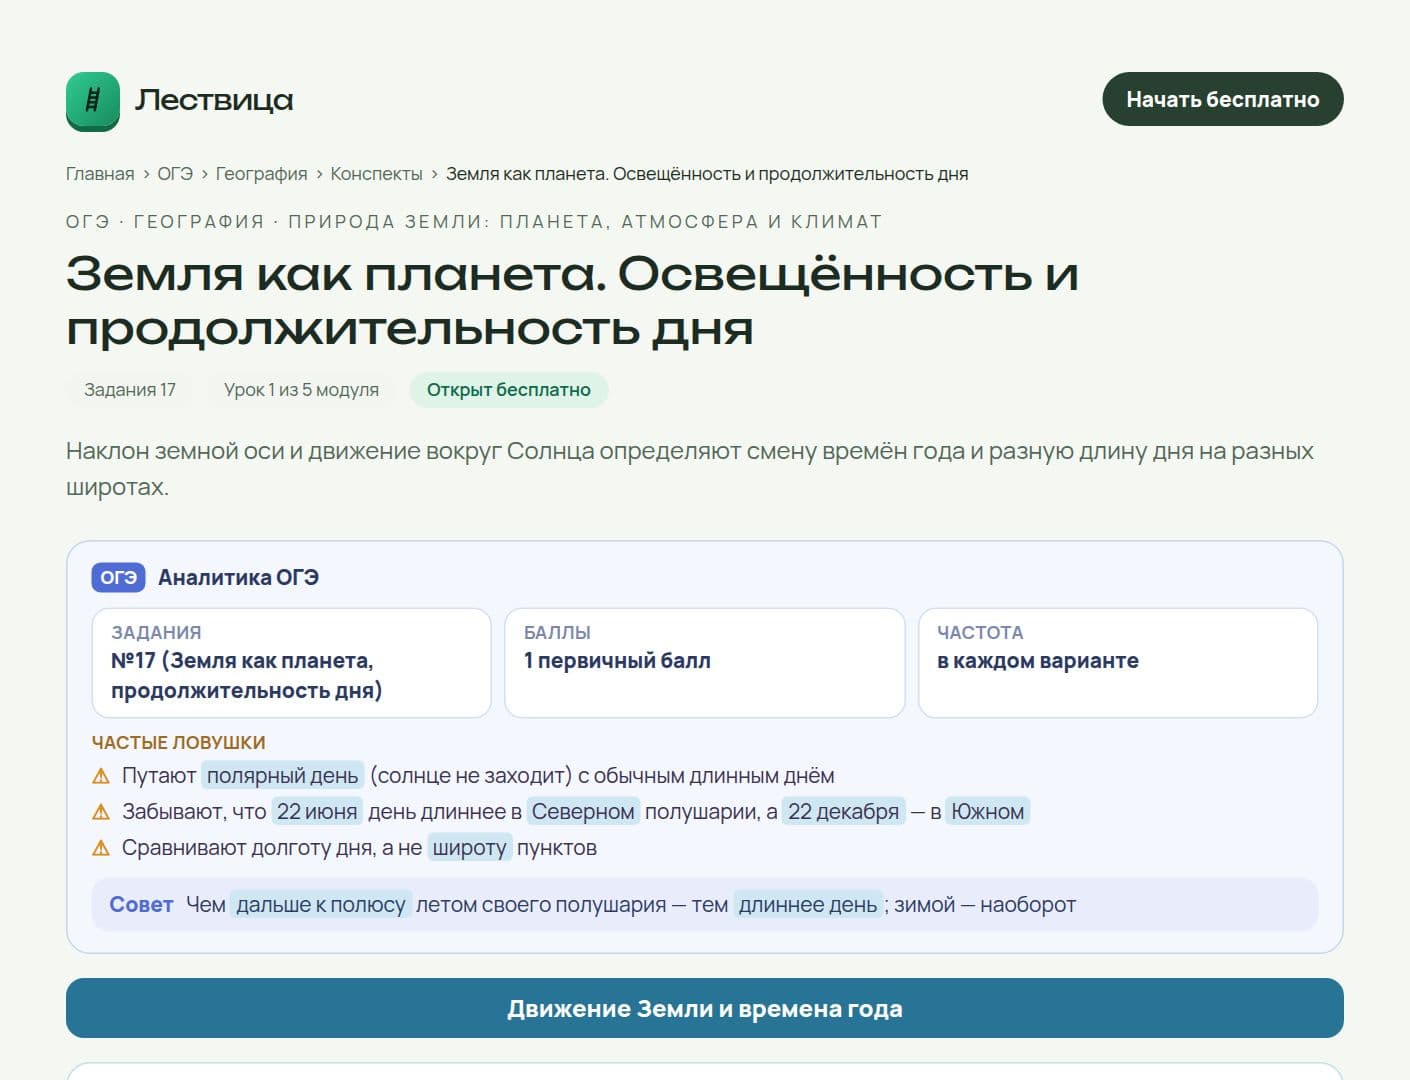Select the БАЛЛЫ card "1 первичный балл"
The width and height of the screenshot is (1410, 1080).
click(x=705, y=663)
